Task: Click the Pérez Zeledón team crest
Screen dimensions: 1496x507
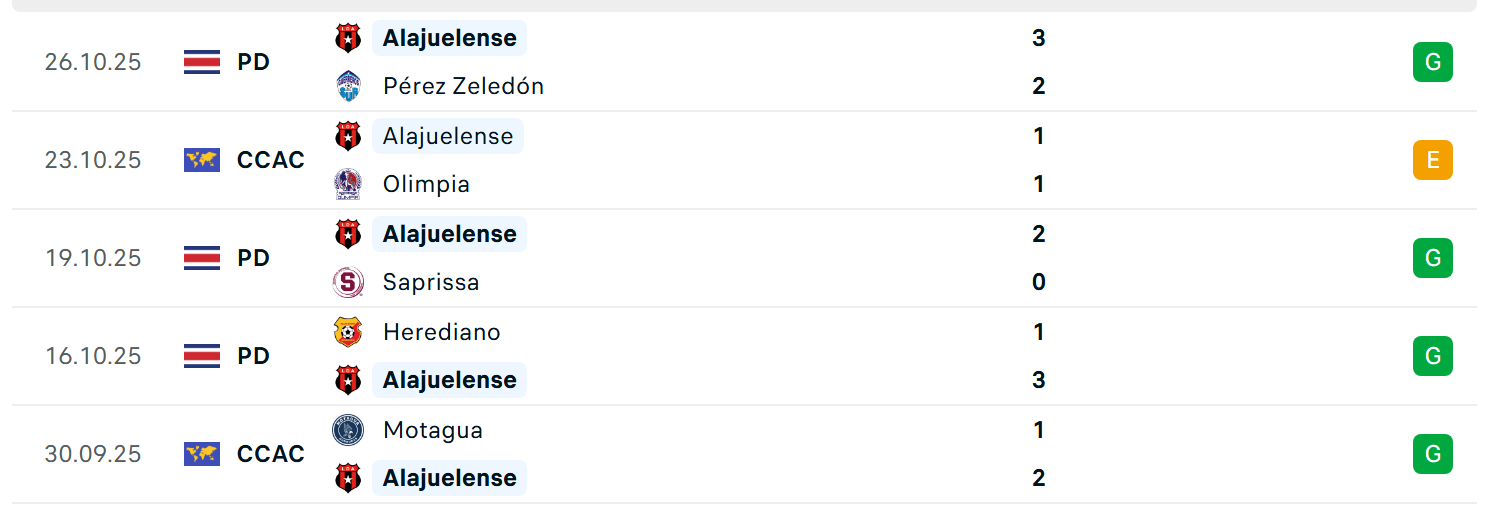Action: 348,86
